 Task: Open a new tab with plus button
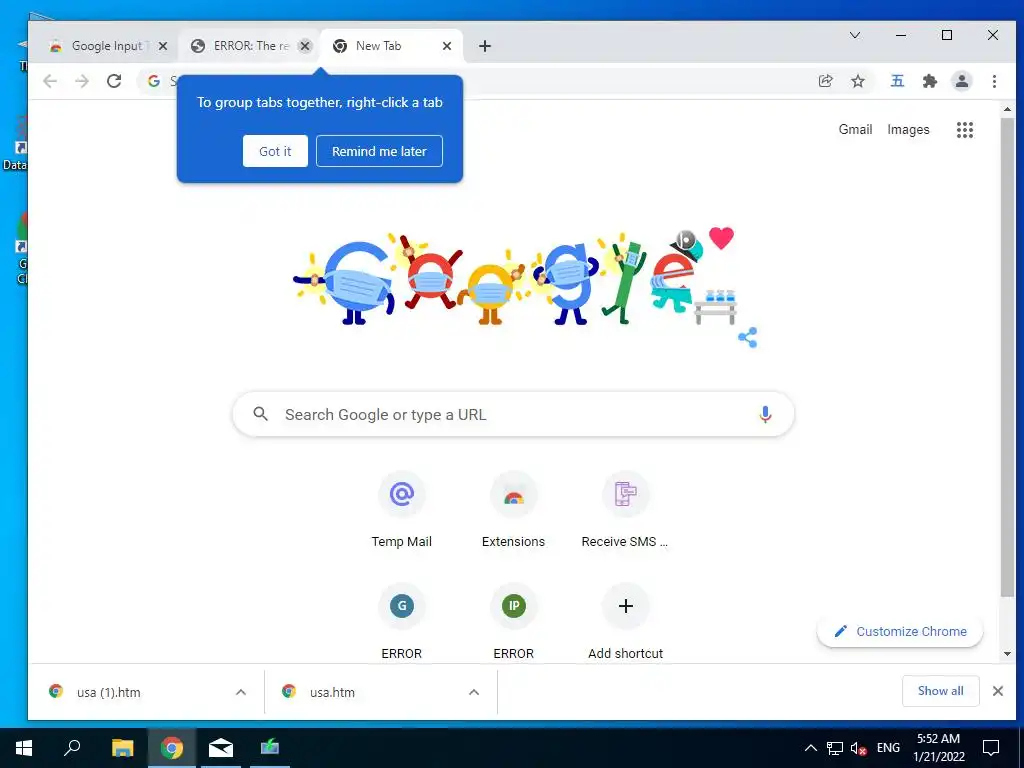coord(485,46)
